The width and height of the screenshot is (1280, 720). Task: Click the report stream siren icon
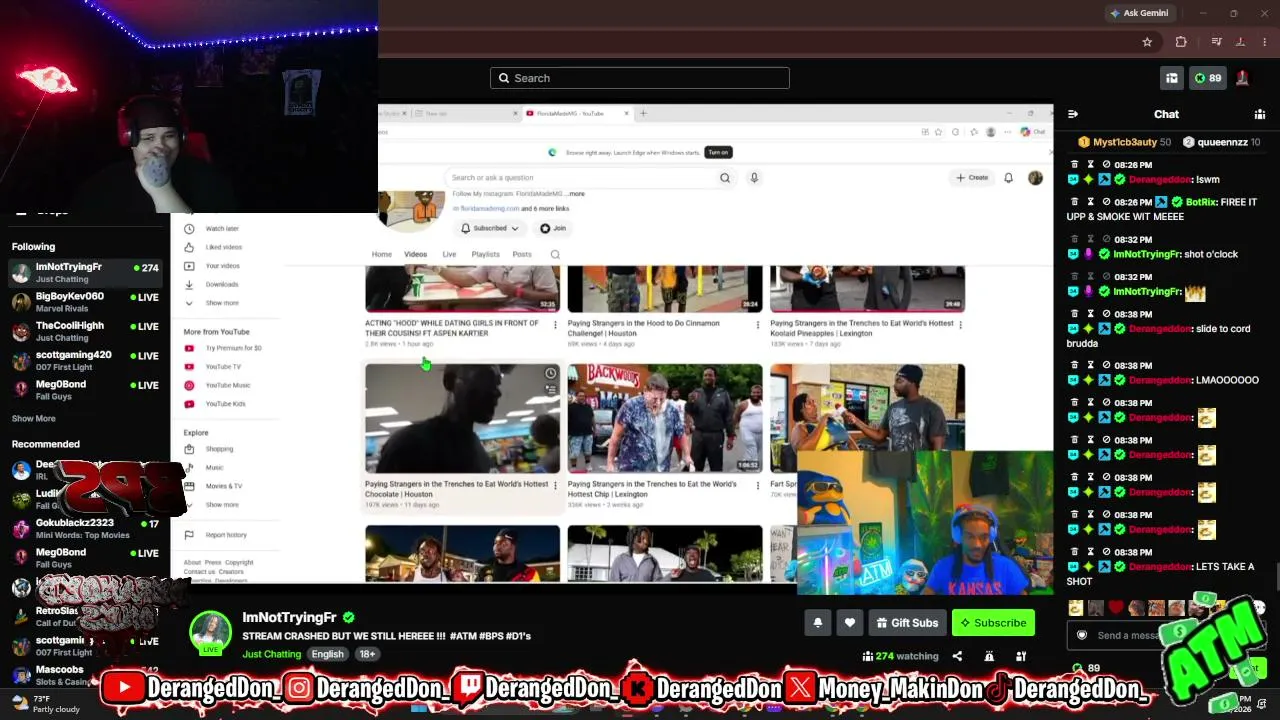click(x=989, y=656)
